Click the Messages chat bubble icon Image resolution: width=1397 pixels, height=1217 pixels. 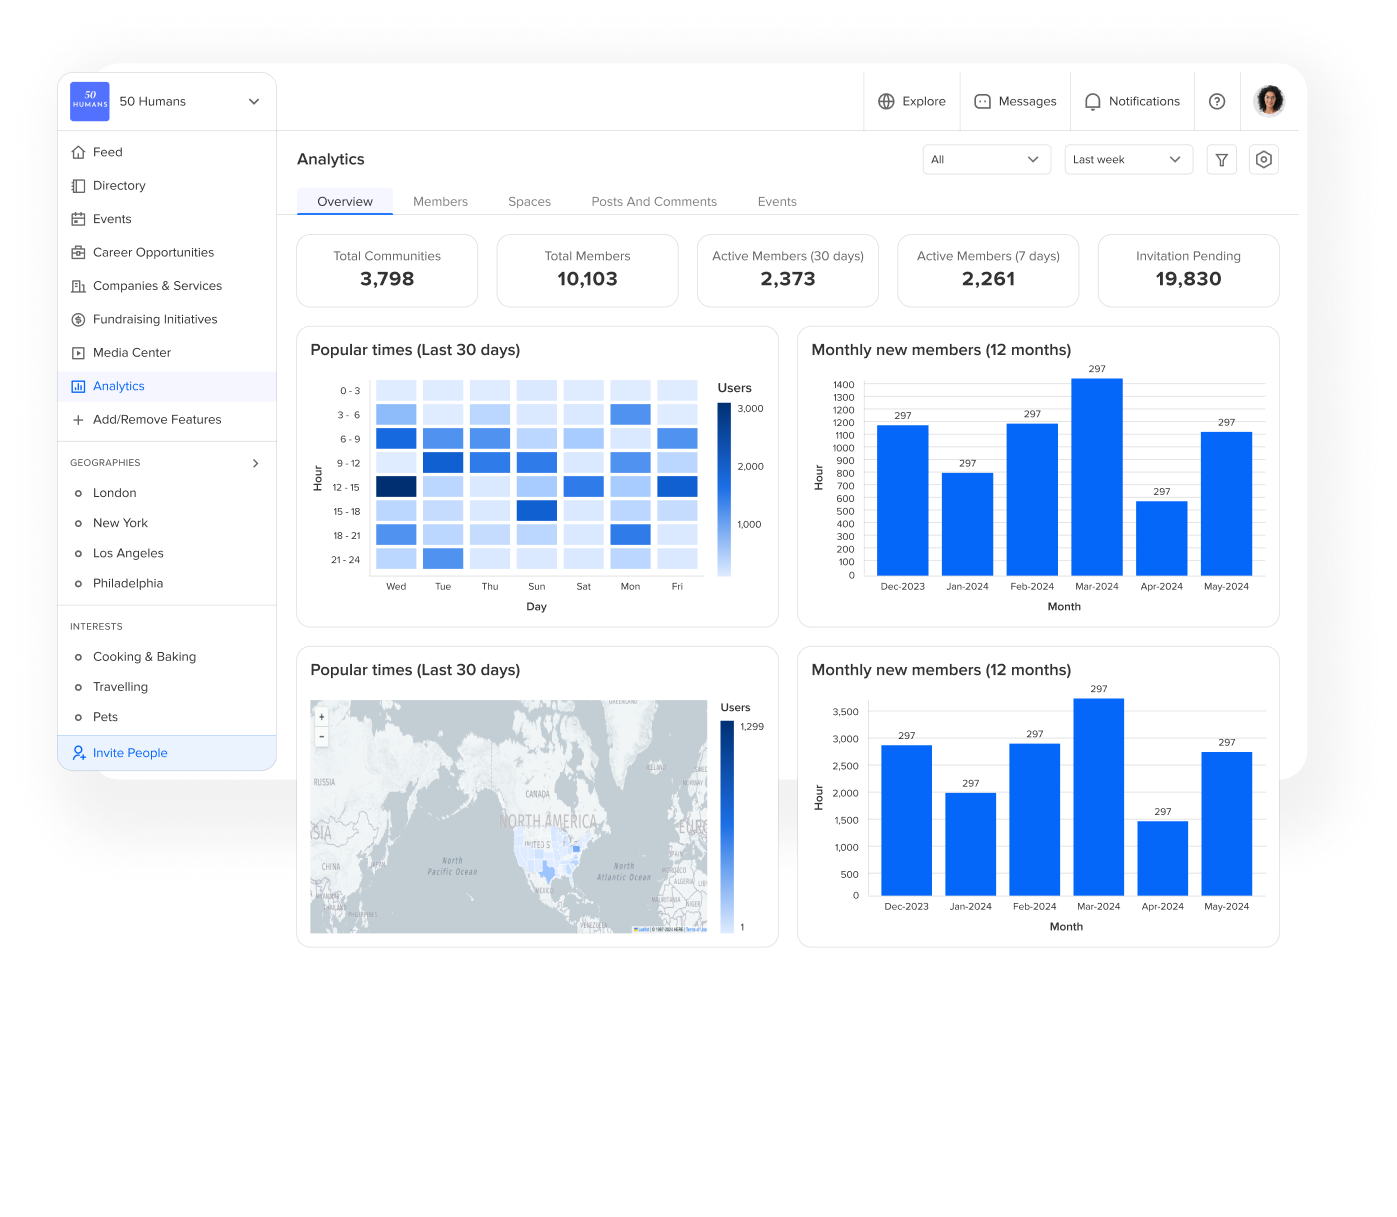point(982,101)
